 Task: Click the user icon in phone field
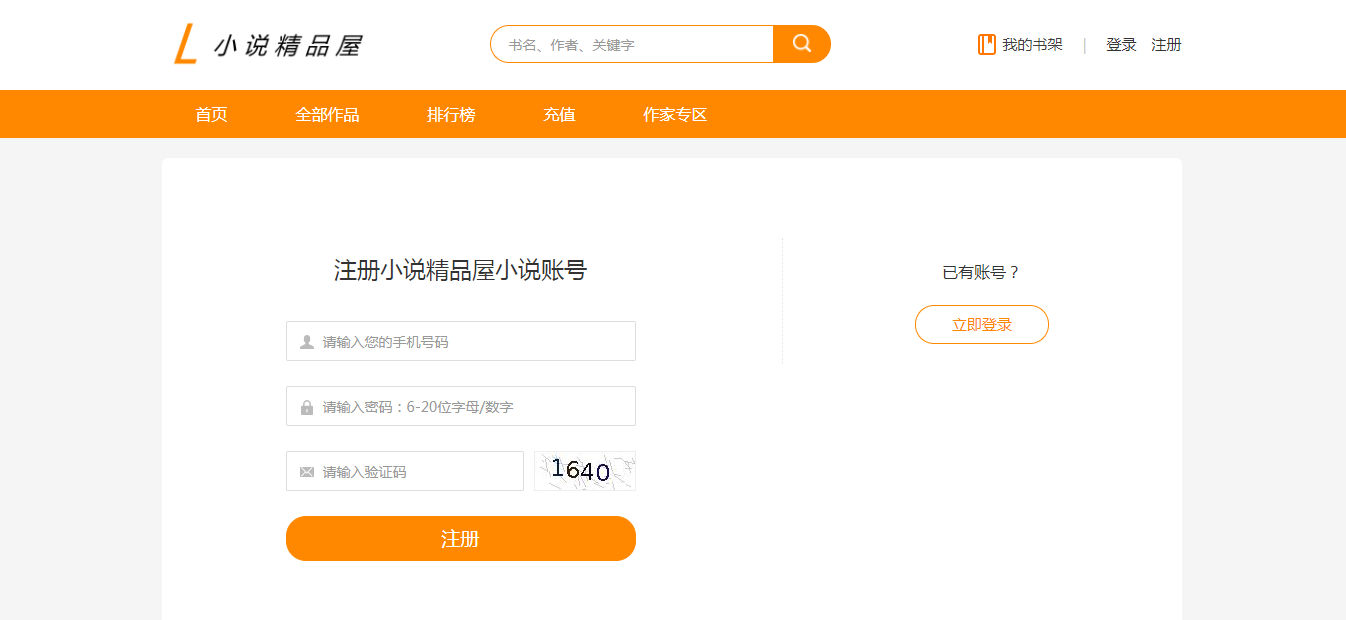tap(307, 342)
